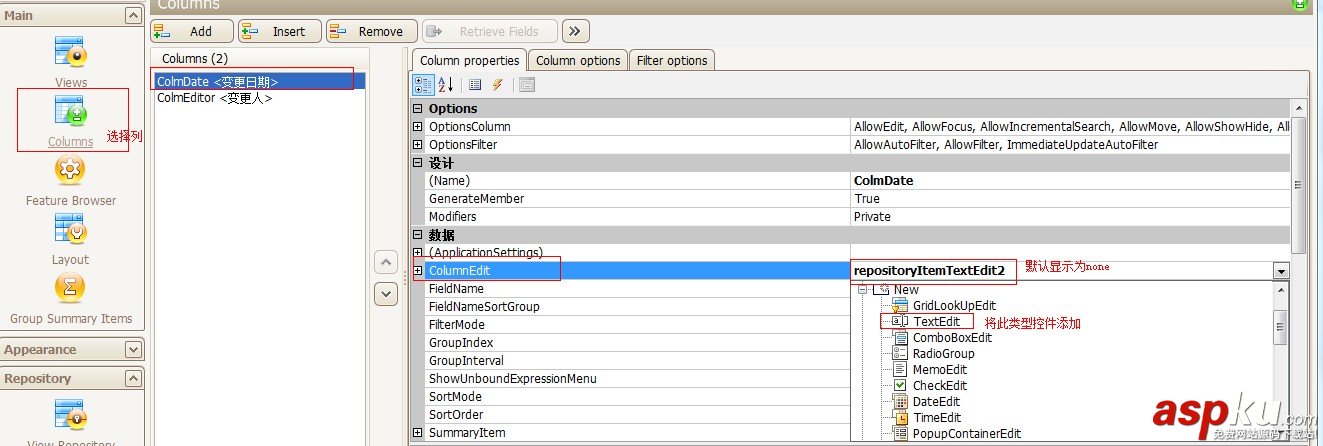Screen dimensions: 1323x446
Task: Choose ComboBoxEdit editor type
Action: click(951, 337)
